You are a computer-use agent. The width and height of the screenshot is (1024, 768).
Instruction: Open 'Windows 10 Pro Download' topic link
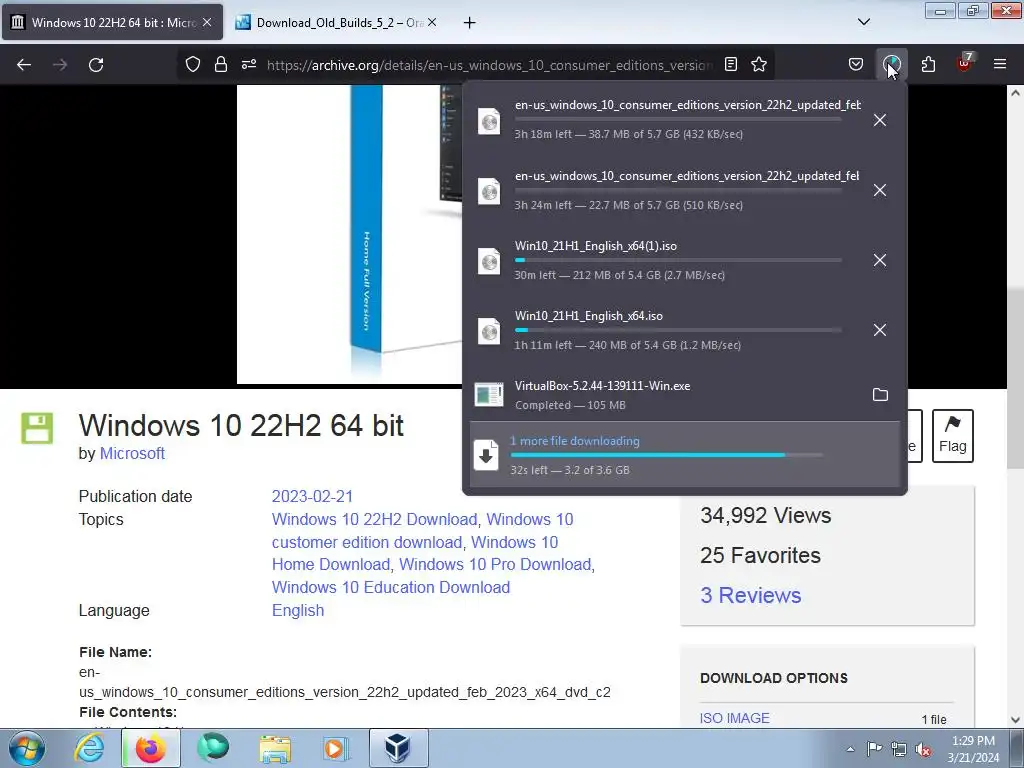click(495, 564)
